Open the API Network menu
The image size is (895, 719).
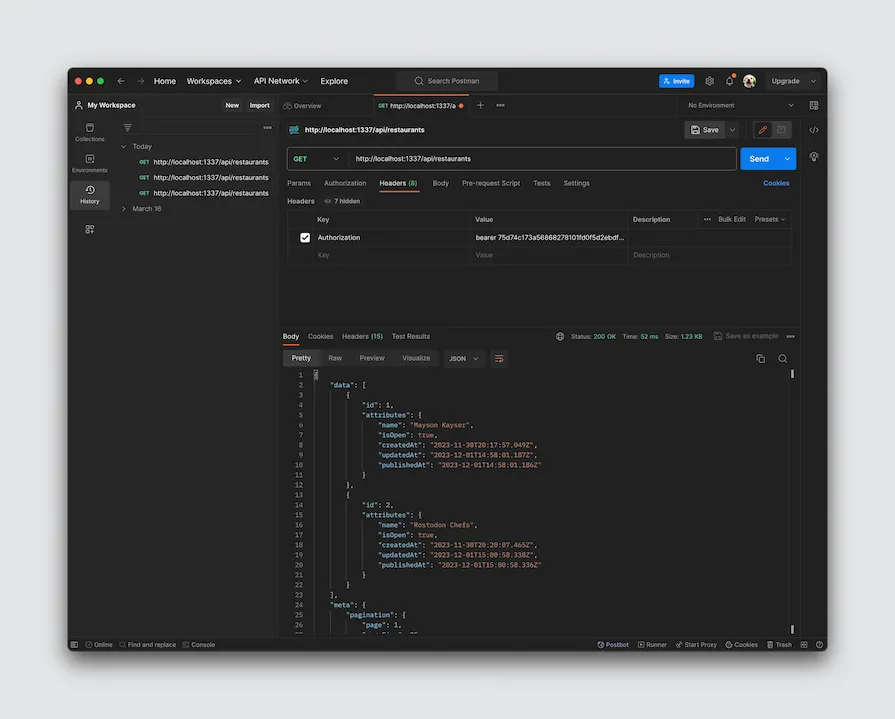pyautogui.click(x=279, y=81)
